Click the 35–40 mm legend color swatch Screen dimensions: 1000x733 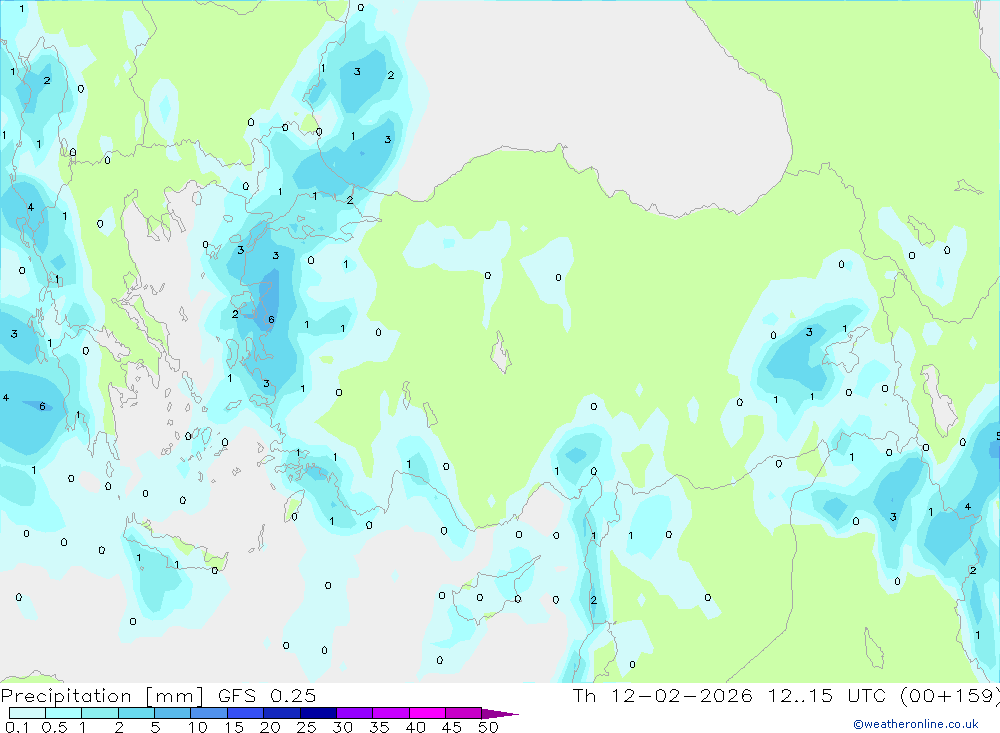pyautogui.click(x=391, y=713)
